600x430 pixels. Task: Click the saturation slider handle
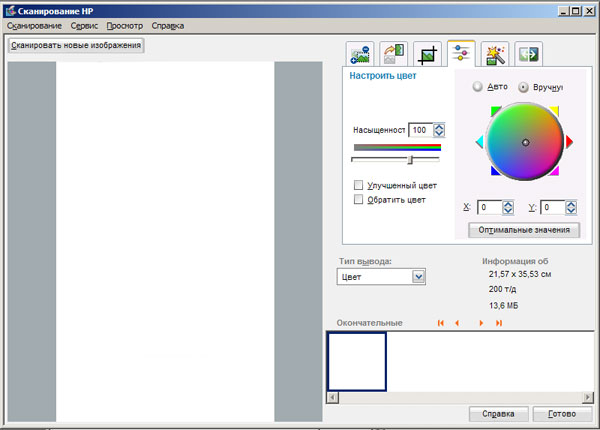[x=410, y=160]
